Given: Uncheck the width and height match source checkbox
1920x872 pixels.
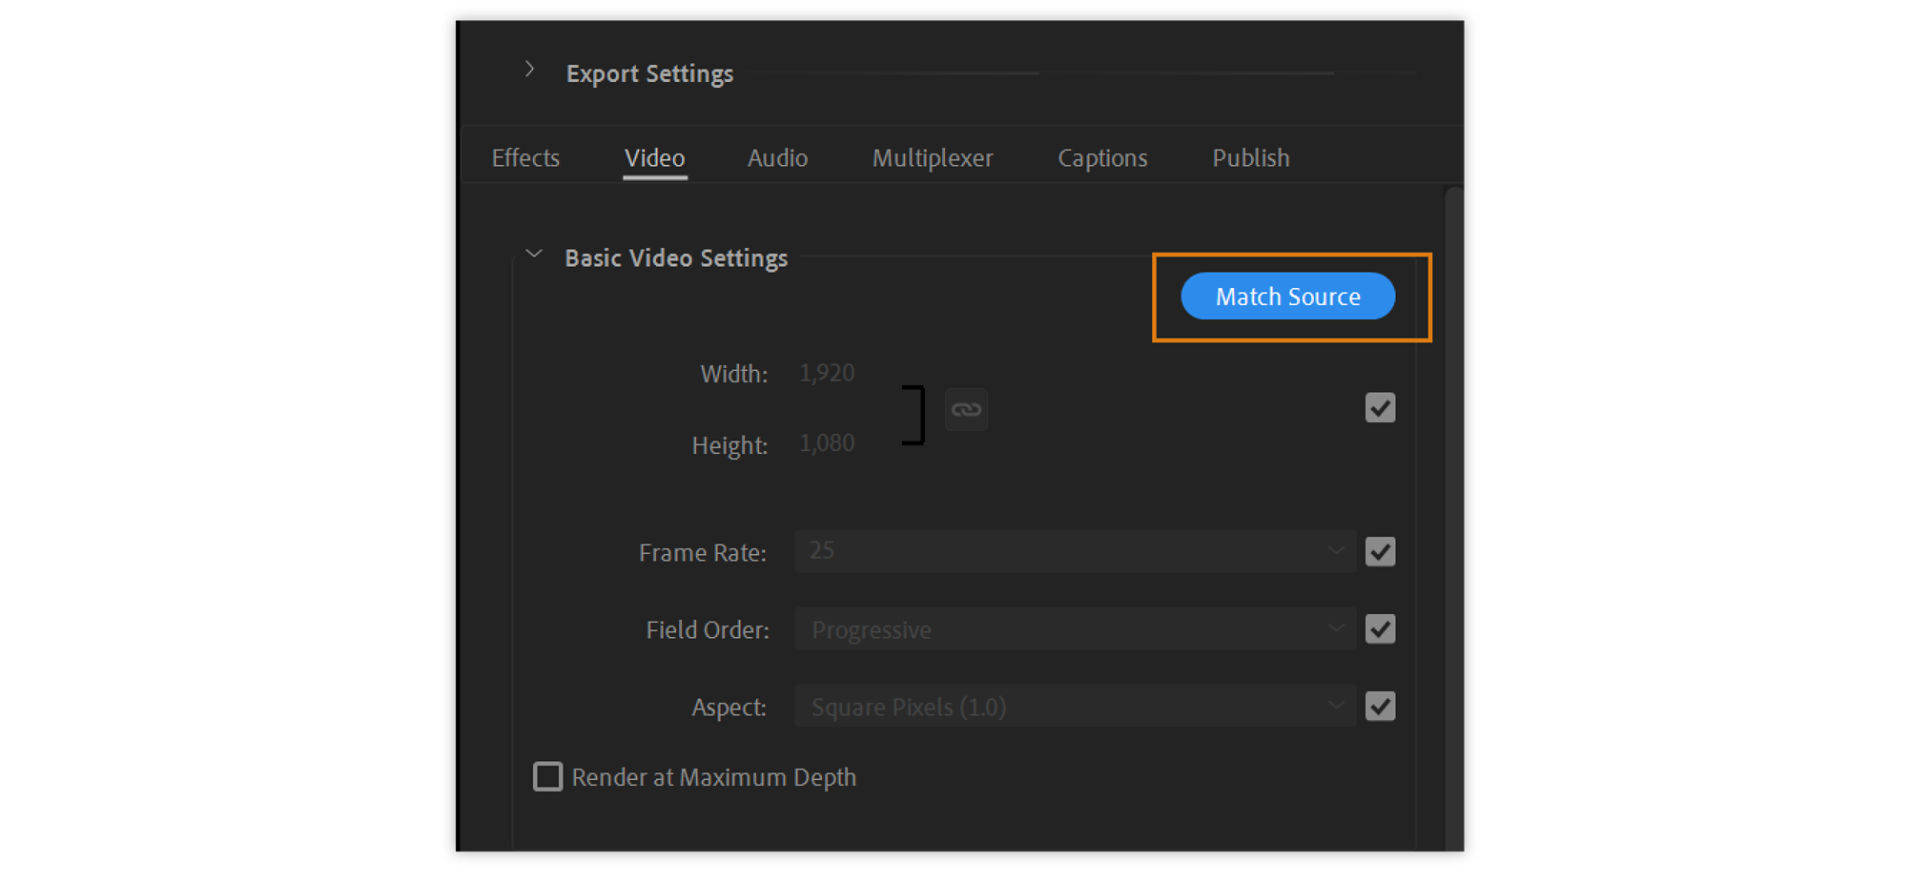Looking at the screenshot, I should [x=1380, y=408].
